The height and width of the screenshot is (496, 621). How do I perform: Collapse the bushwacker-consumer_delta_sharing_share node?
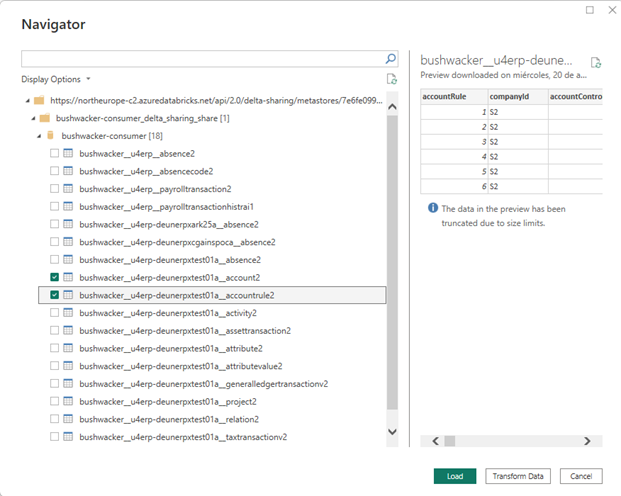(33, 118)
